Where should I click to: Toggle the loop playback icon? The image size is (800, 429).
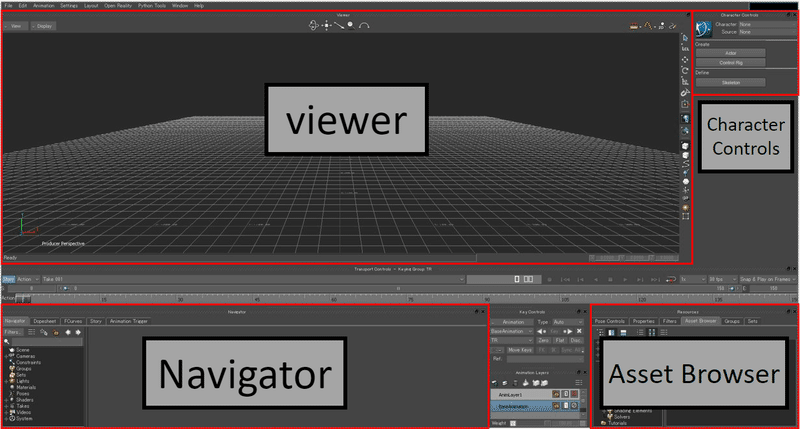coord(671,280)
